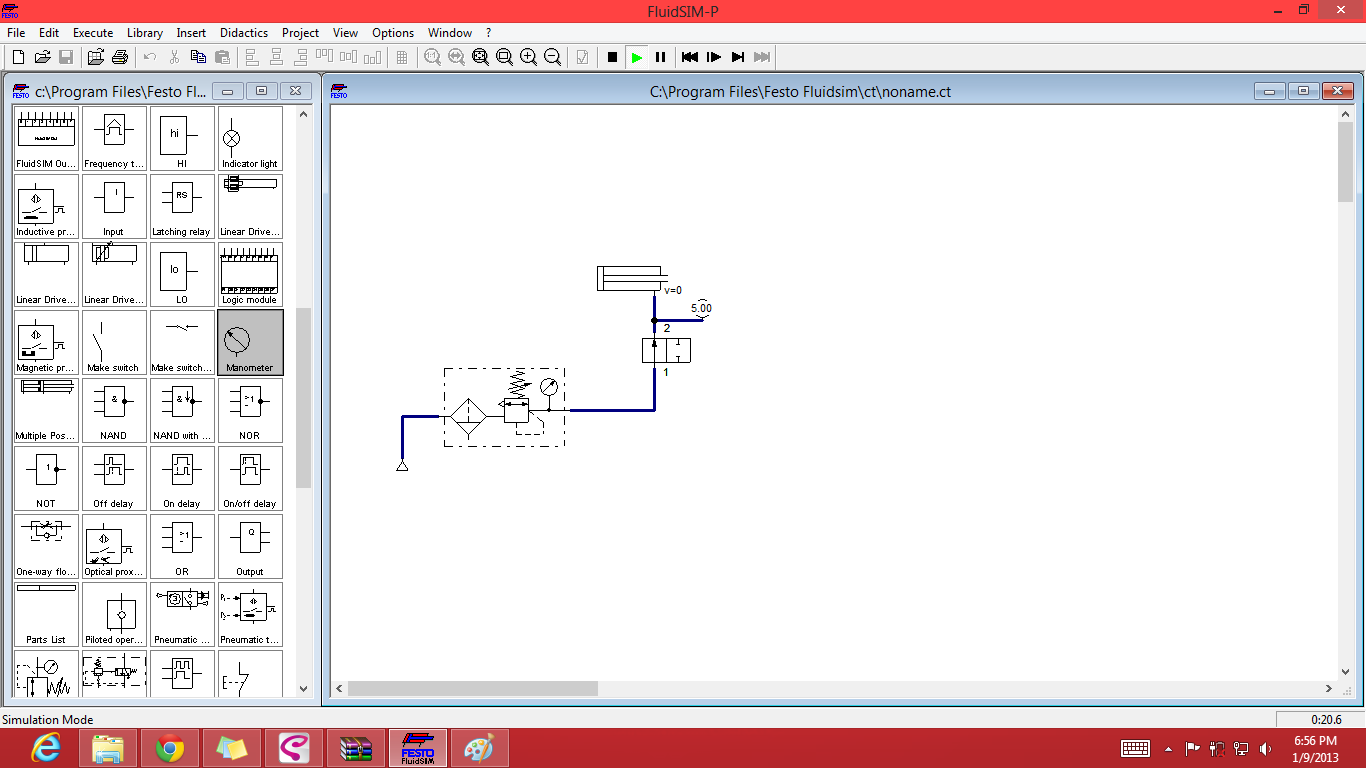Click the simulate-to-state-change button
The height and width of the screenshot is (768, 1366).
738,57
